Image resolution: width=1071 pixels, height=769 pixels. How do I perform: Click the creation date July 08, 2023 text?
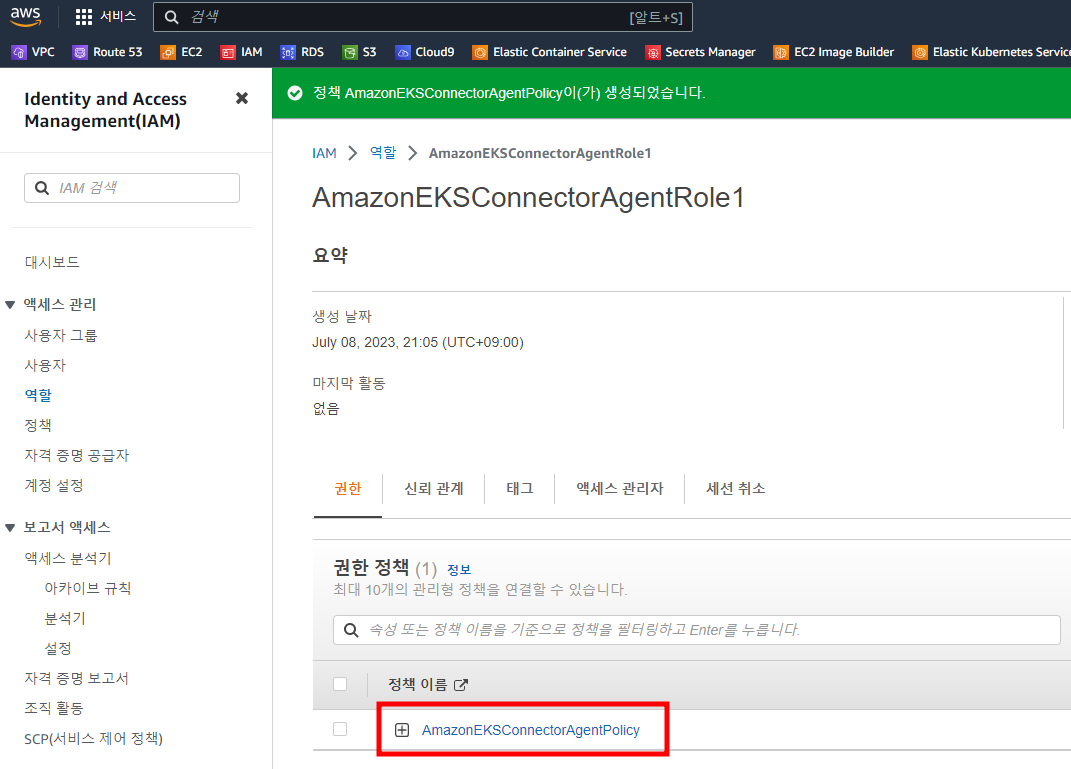coord(418,342)
